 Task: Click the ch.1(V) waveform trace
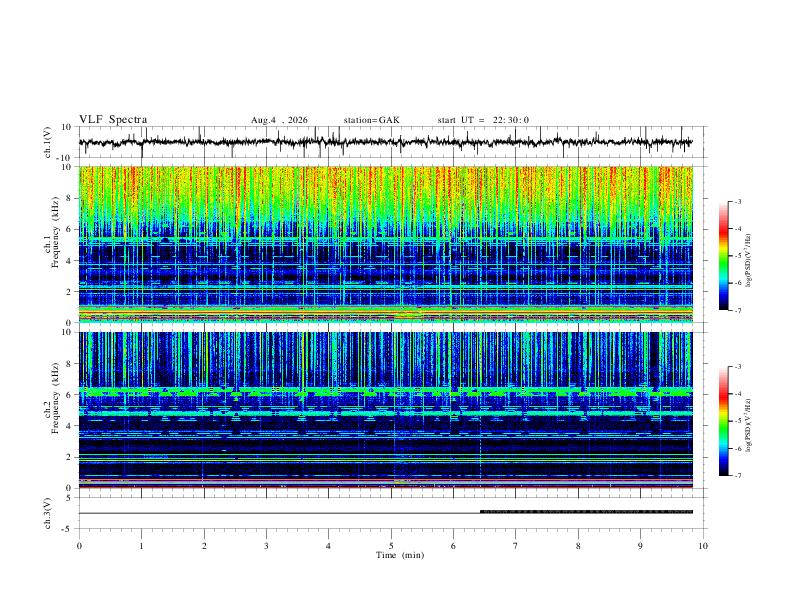tap(385, 142)
